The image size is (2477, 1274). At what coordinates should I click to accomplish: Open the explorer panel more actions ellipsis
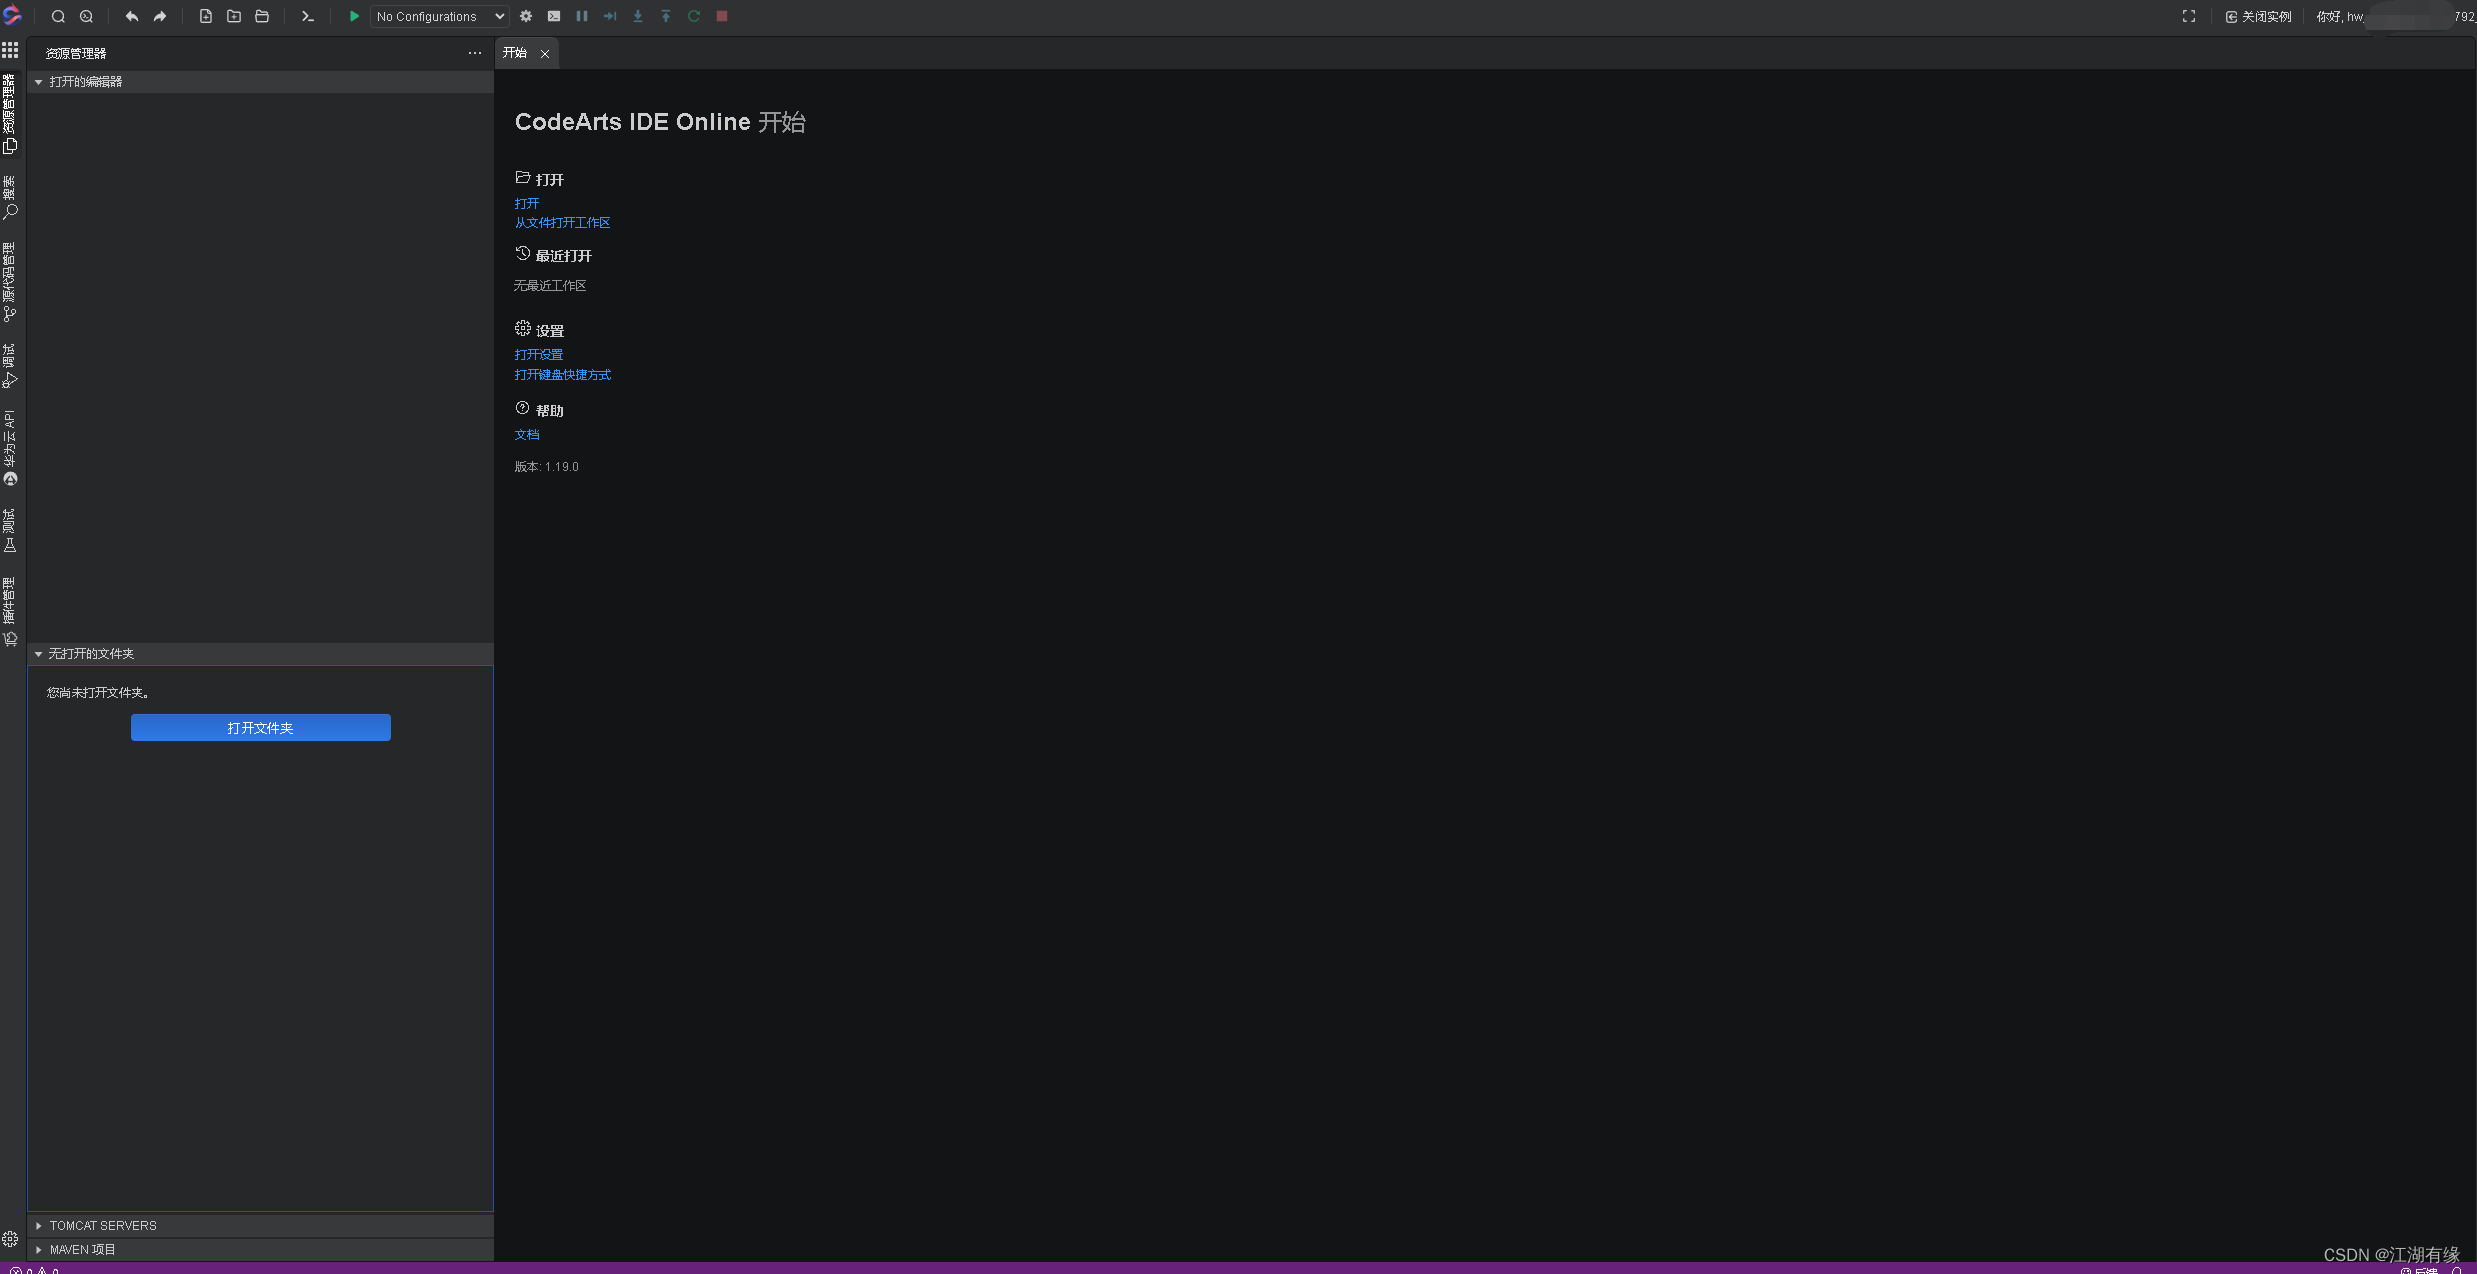coord(474,53)
